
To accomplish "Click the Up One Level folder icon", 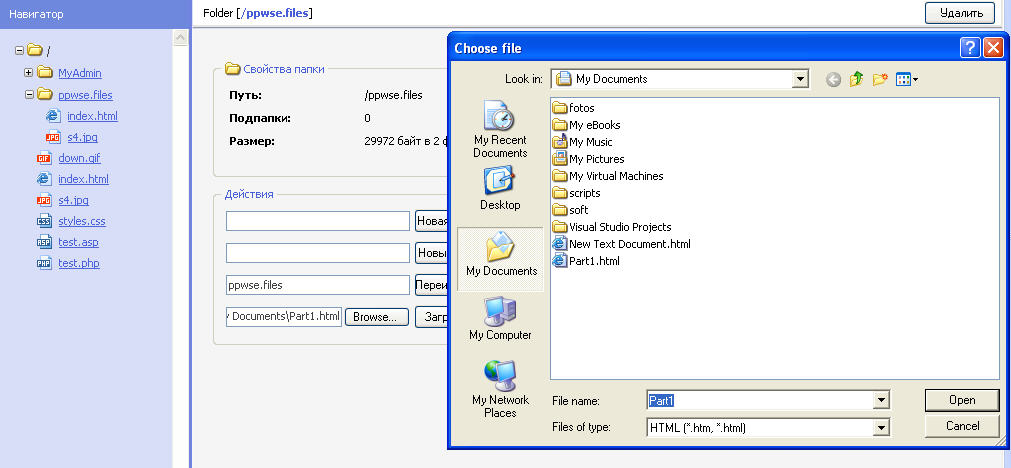I will [856, 80].
